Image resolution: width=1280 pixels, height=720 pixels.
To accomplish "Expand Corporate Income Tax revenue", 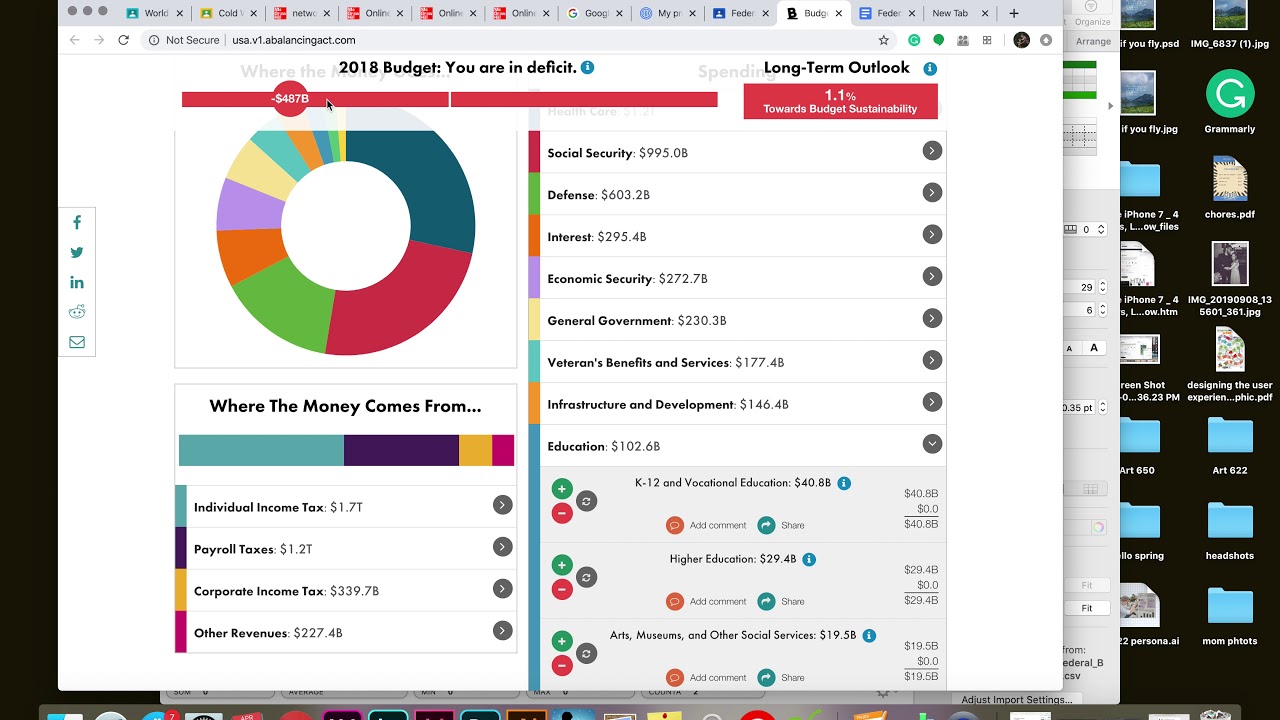I will (x=502, y=589).
